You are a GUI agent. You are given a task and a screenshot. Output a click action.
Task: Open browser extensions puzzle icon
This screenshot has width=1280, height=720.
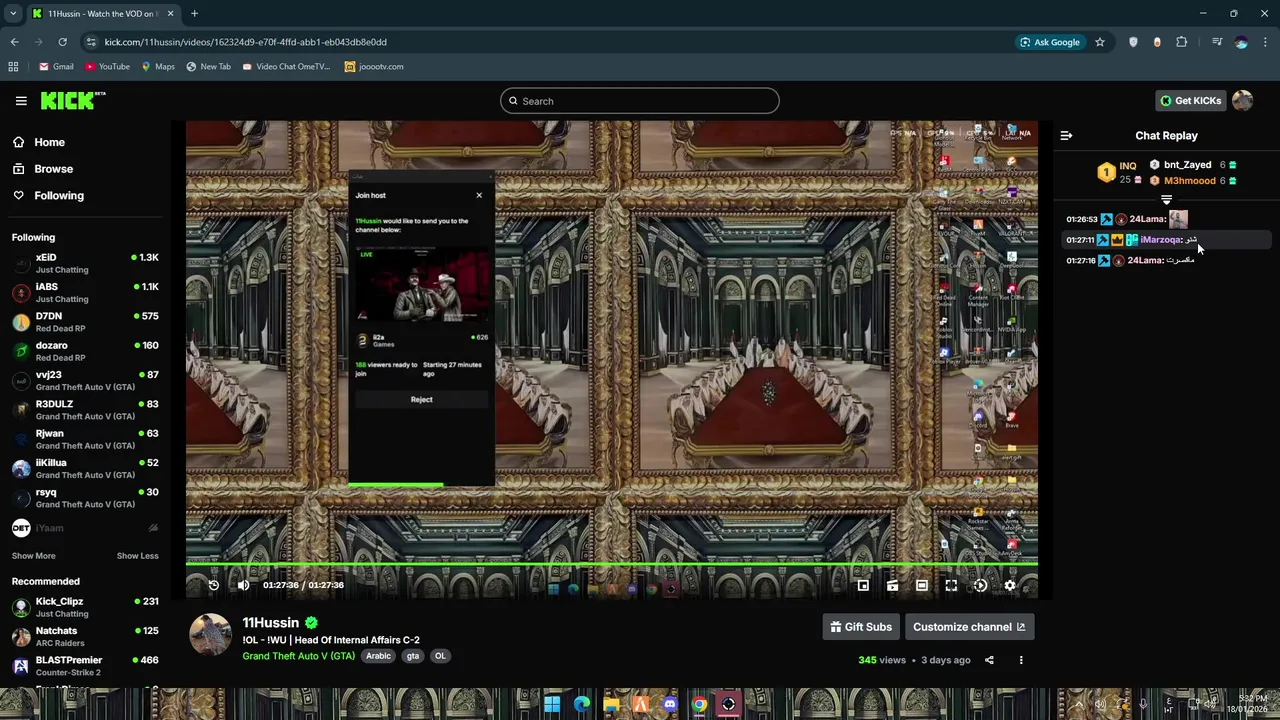1182,42
